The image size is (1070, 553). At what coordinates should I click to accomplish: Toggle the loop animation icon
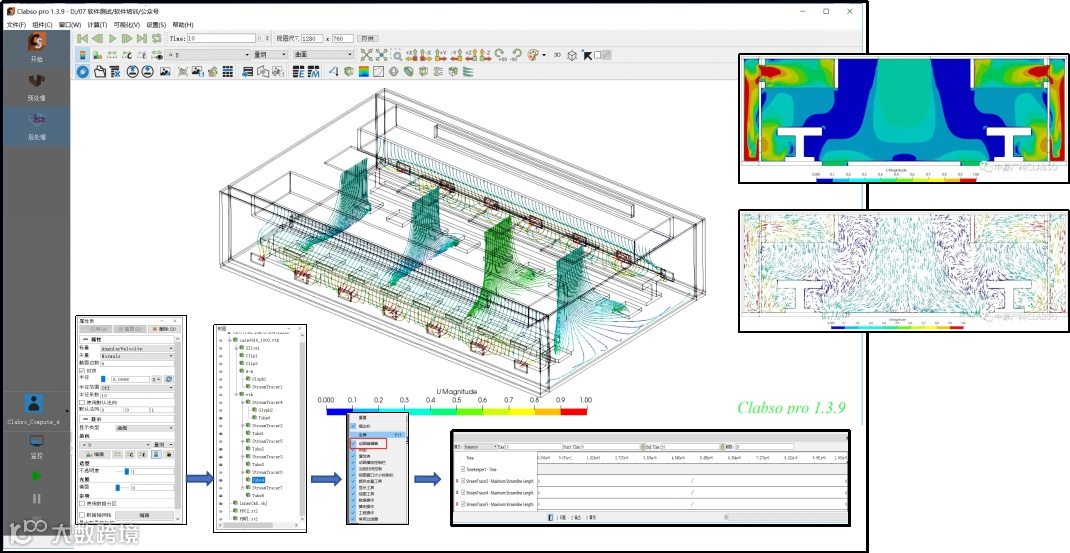tap(157, 39)
